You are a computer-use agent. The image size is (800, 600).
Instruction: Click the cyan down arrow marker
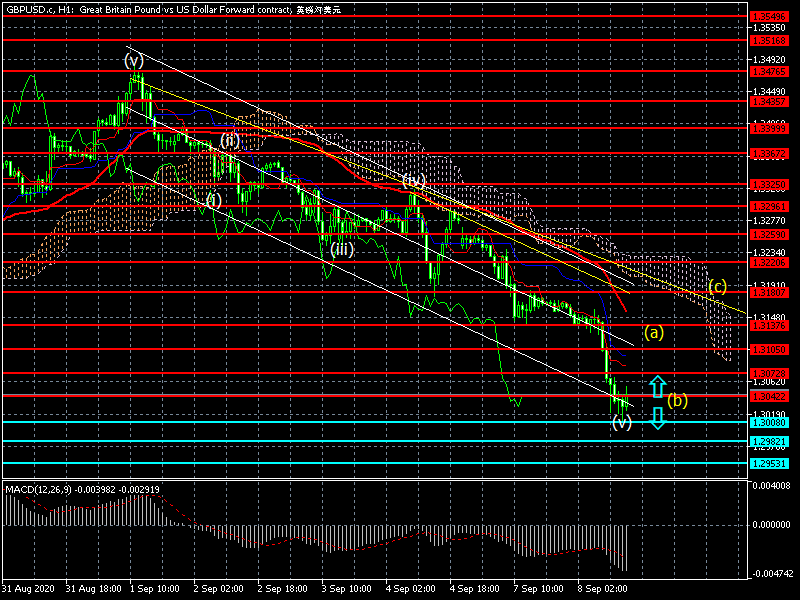[657, 418]
